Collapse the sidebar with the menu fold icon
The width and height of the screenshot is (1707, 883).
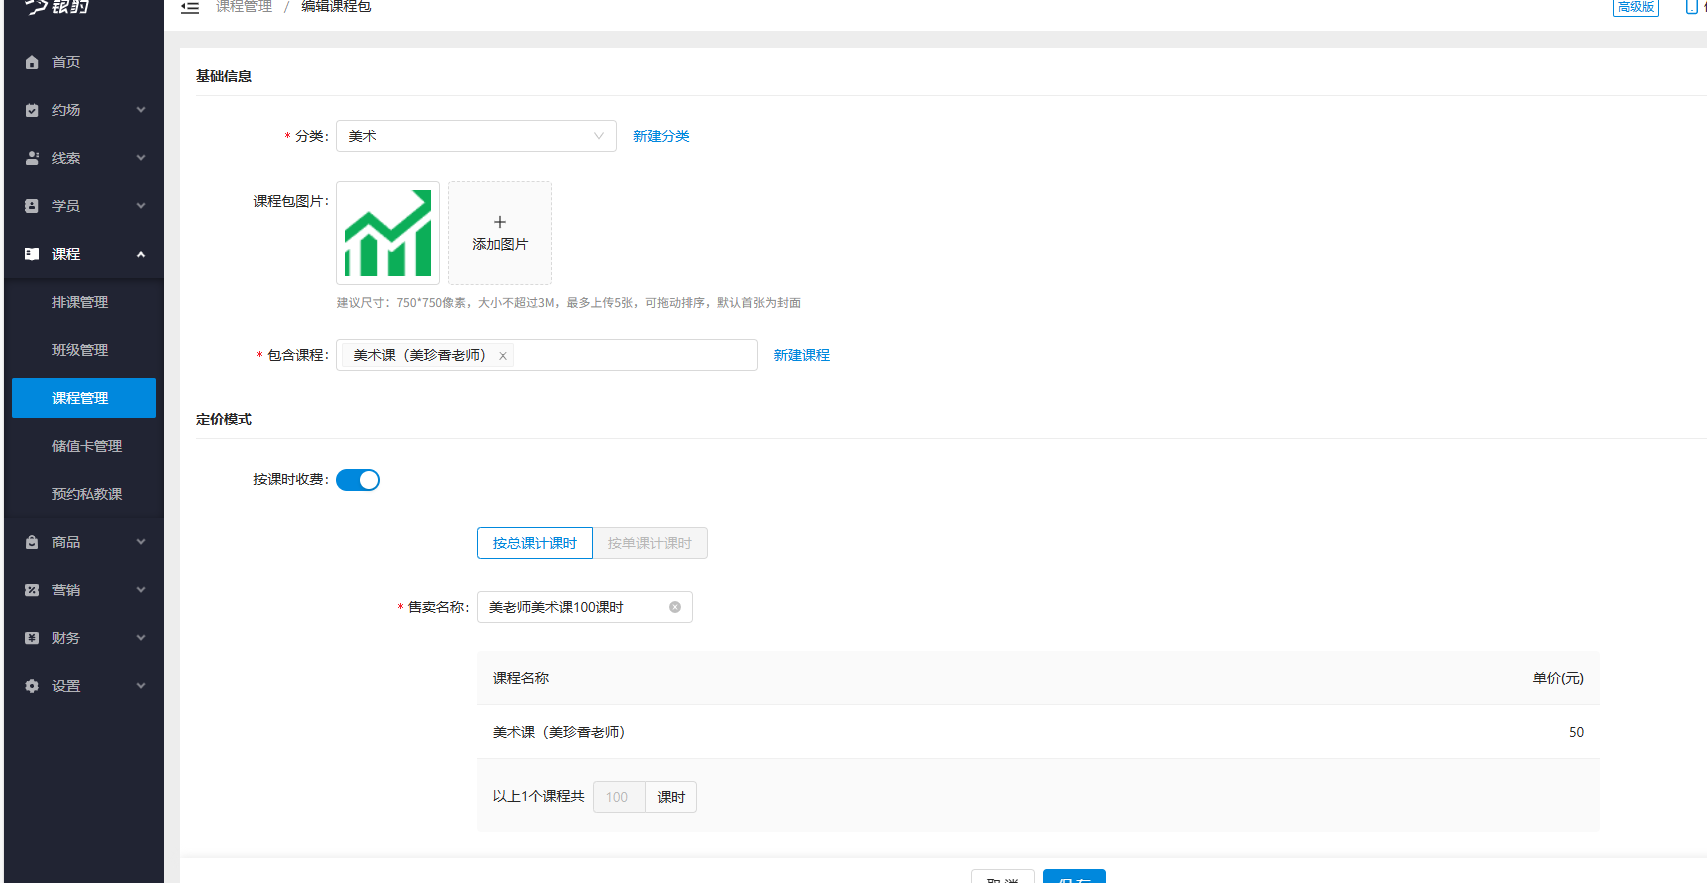[x=190, y=7]
